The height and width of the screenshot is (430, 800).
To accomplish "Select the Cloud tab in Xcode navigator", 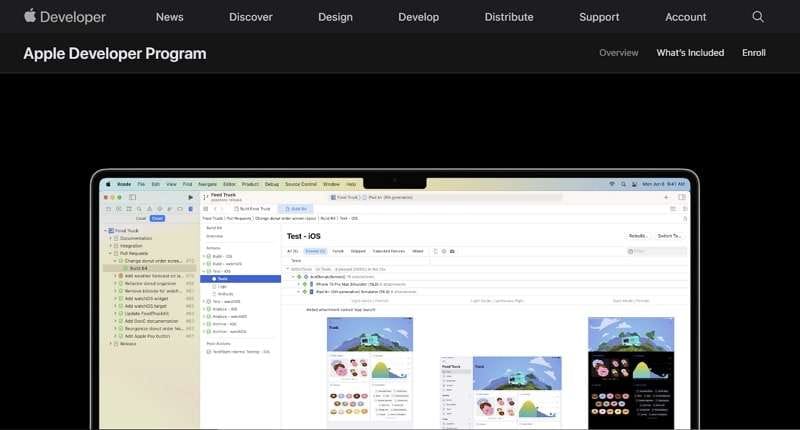I will pos(157,218).
